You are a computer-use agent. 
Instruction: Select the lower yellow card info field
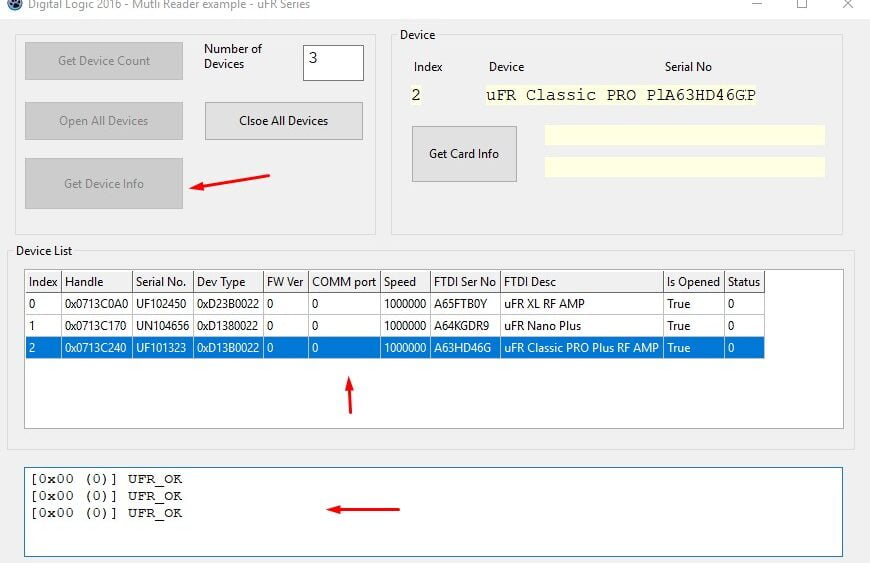685,167
